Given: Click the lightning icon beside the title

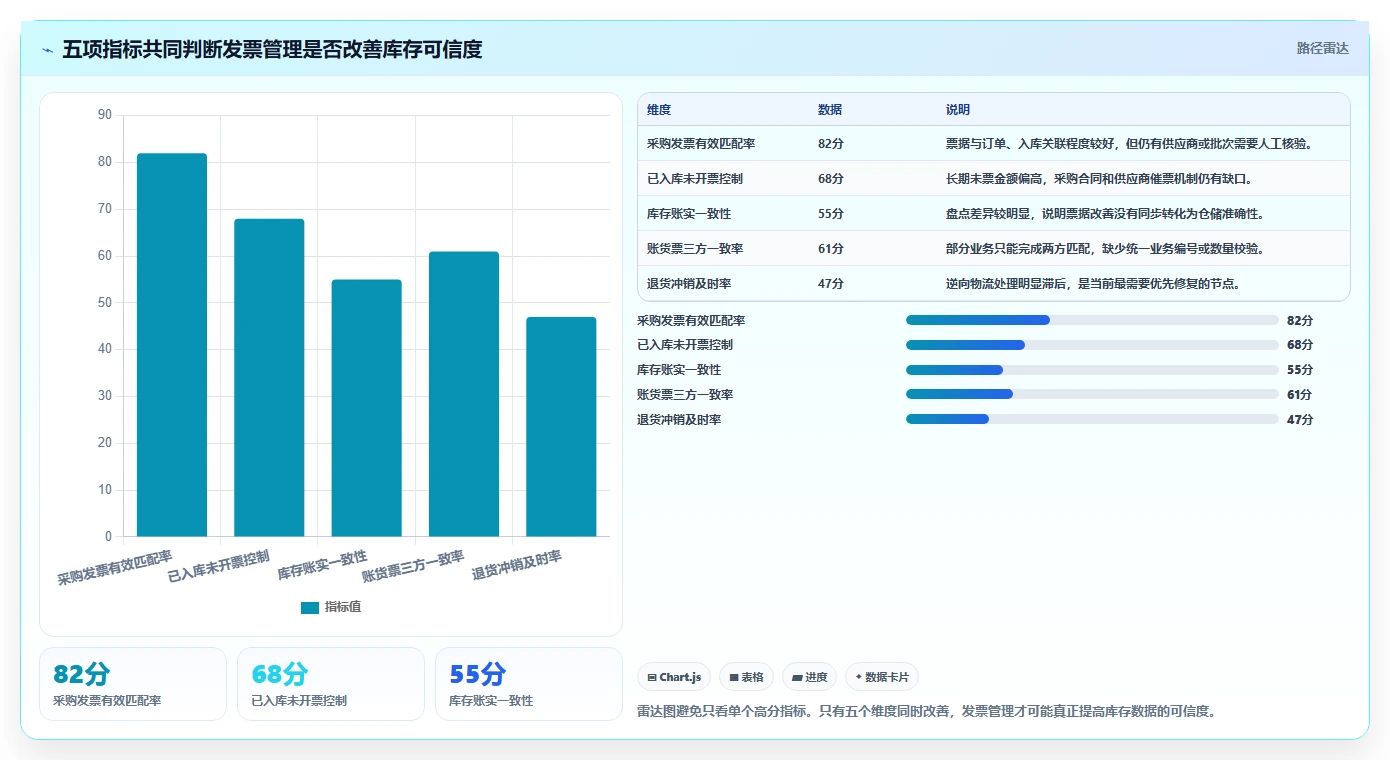Looking at the screenshot, I should 48,50.
